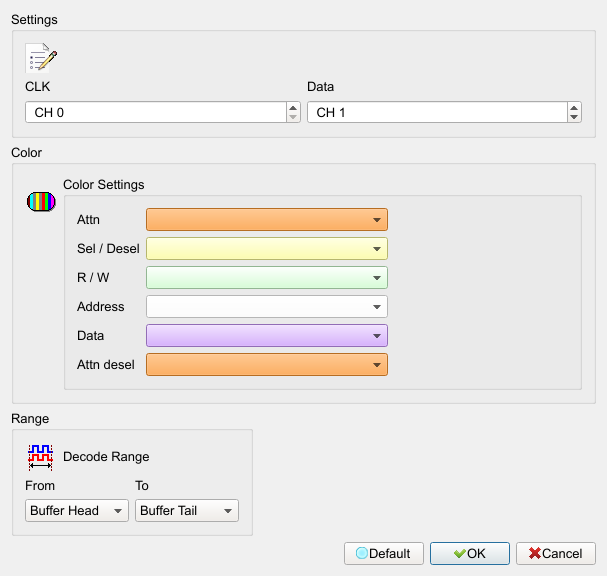This screenshot has width=607, height=576.
Task: Click the Attn desel label
Action: coord(106,365)
